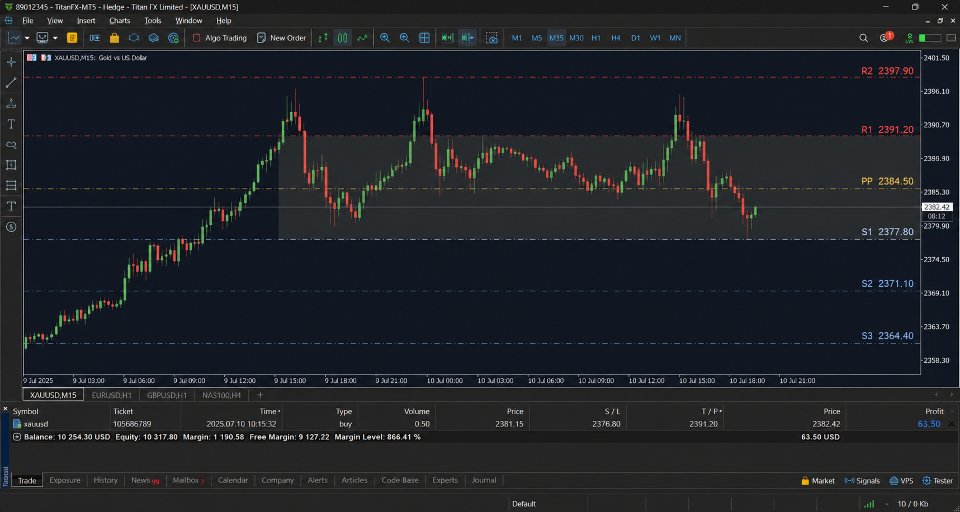Open VPS link in Toolbox footer
Screen dimensions: 960x512
click(901, 481)
